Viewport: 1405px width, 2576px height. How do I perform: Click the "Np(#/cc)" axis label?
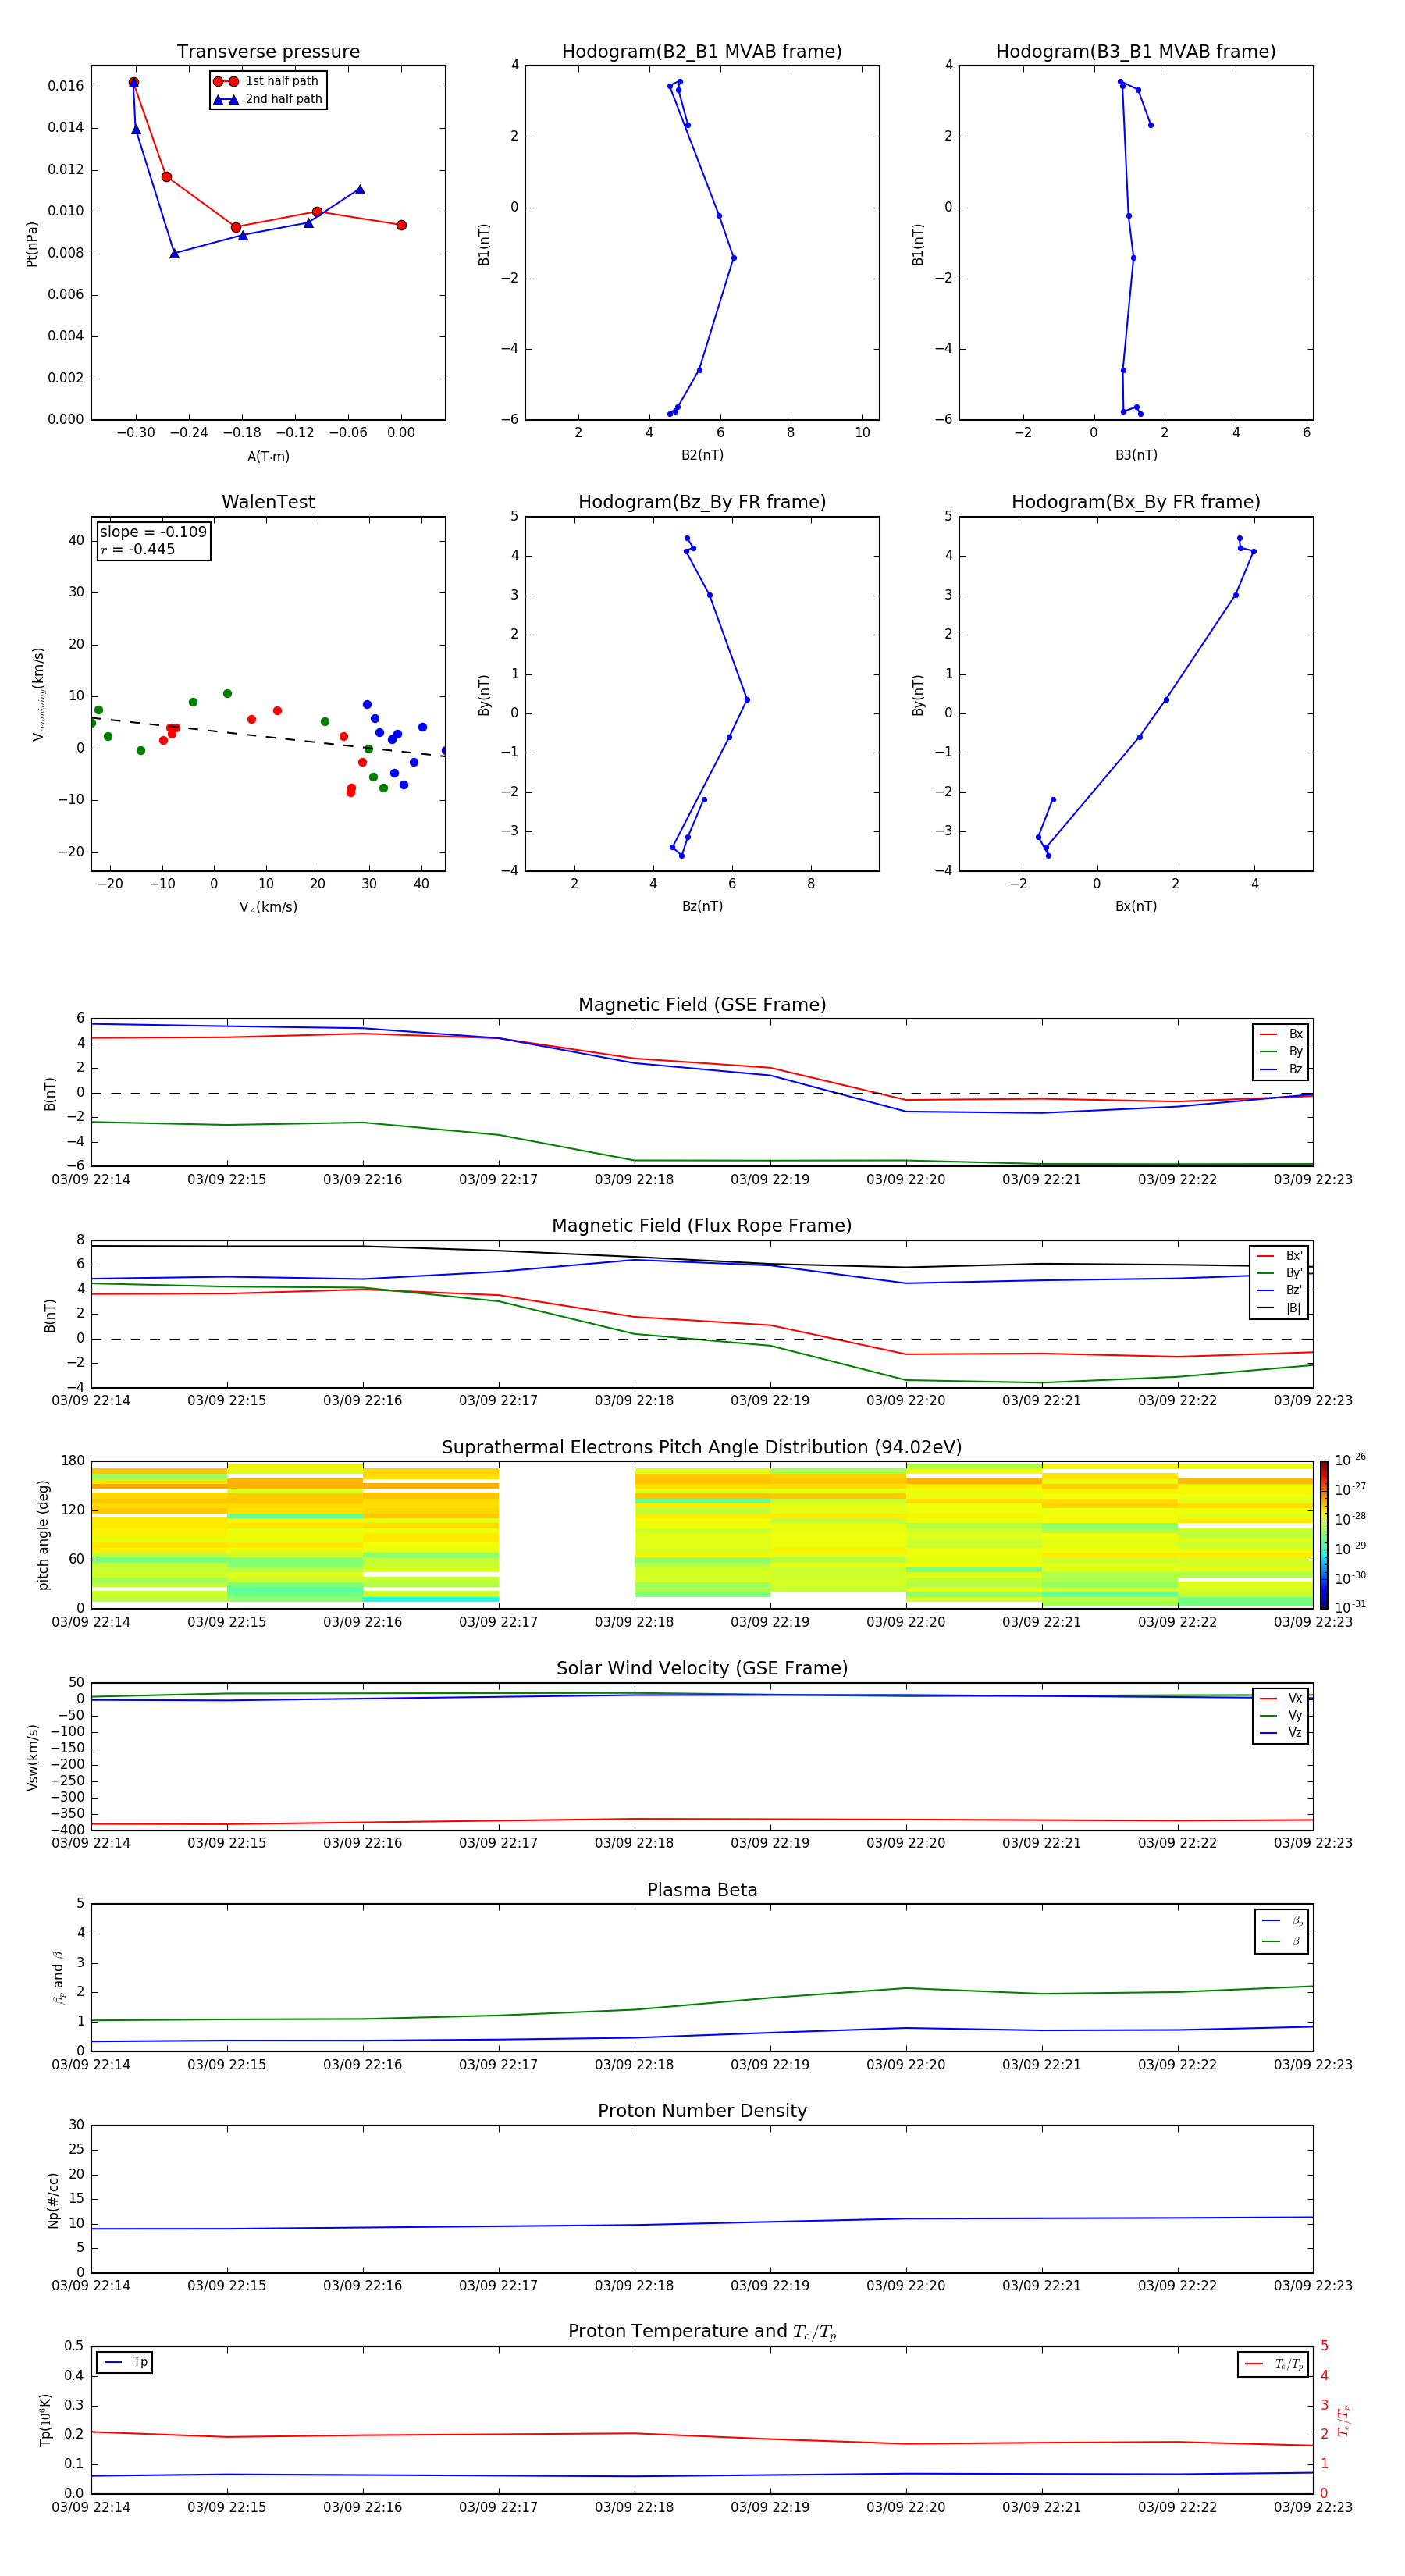53,2200
